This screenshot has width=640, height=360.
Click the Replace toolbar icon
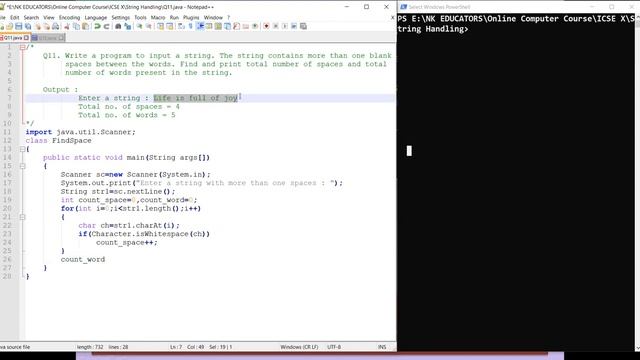(128, 27)
